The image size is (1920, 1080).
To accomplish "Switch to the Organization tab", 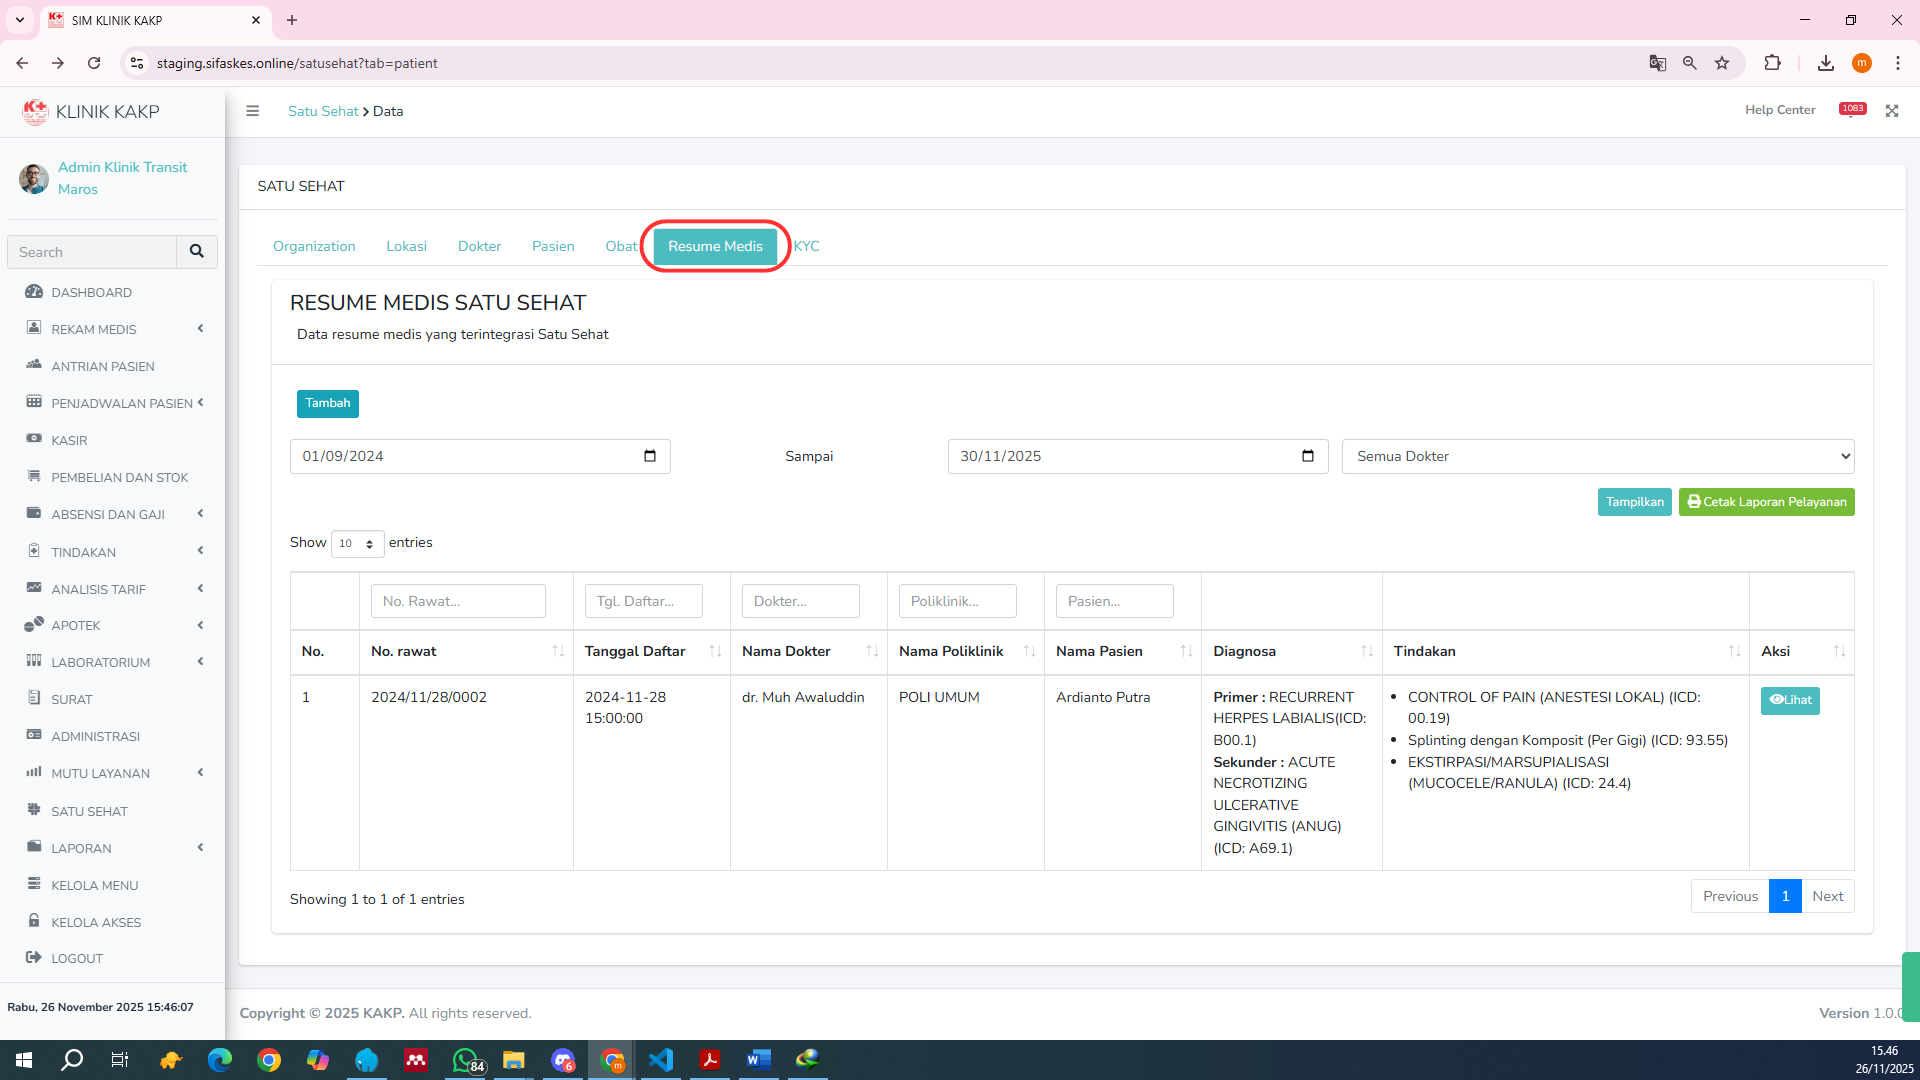I will click(314, 246).
